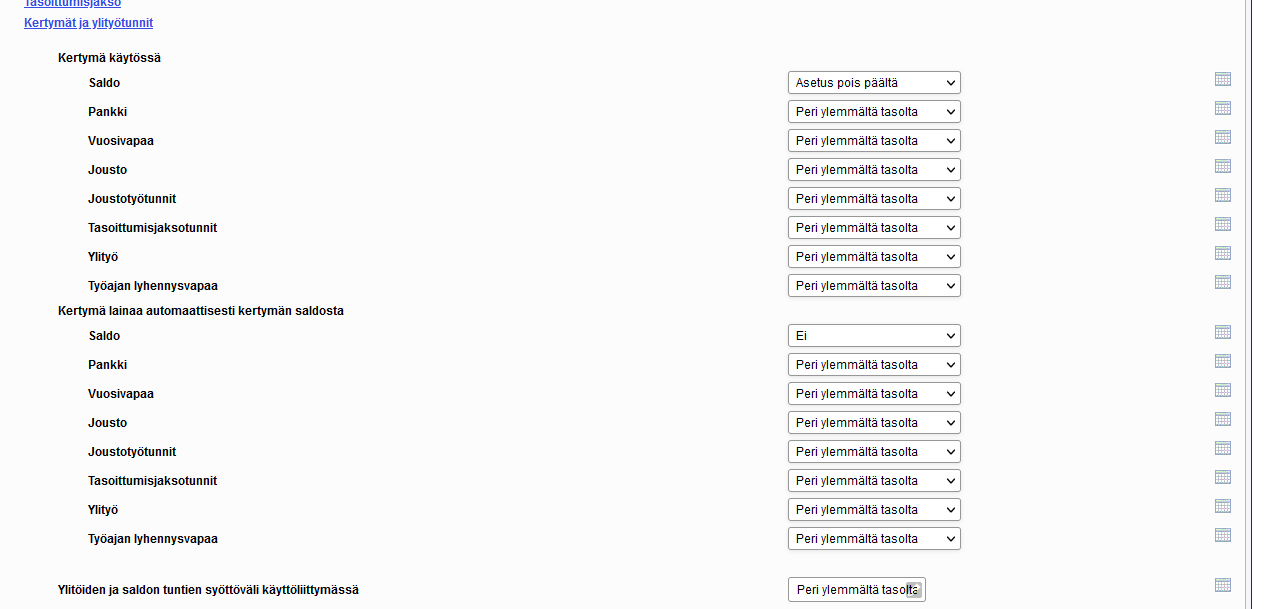This screenshot has width=1269, height=609.
Task: Open the Jousto dropdown under Kertymä käytössä
Action: [x=874, y=170]
